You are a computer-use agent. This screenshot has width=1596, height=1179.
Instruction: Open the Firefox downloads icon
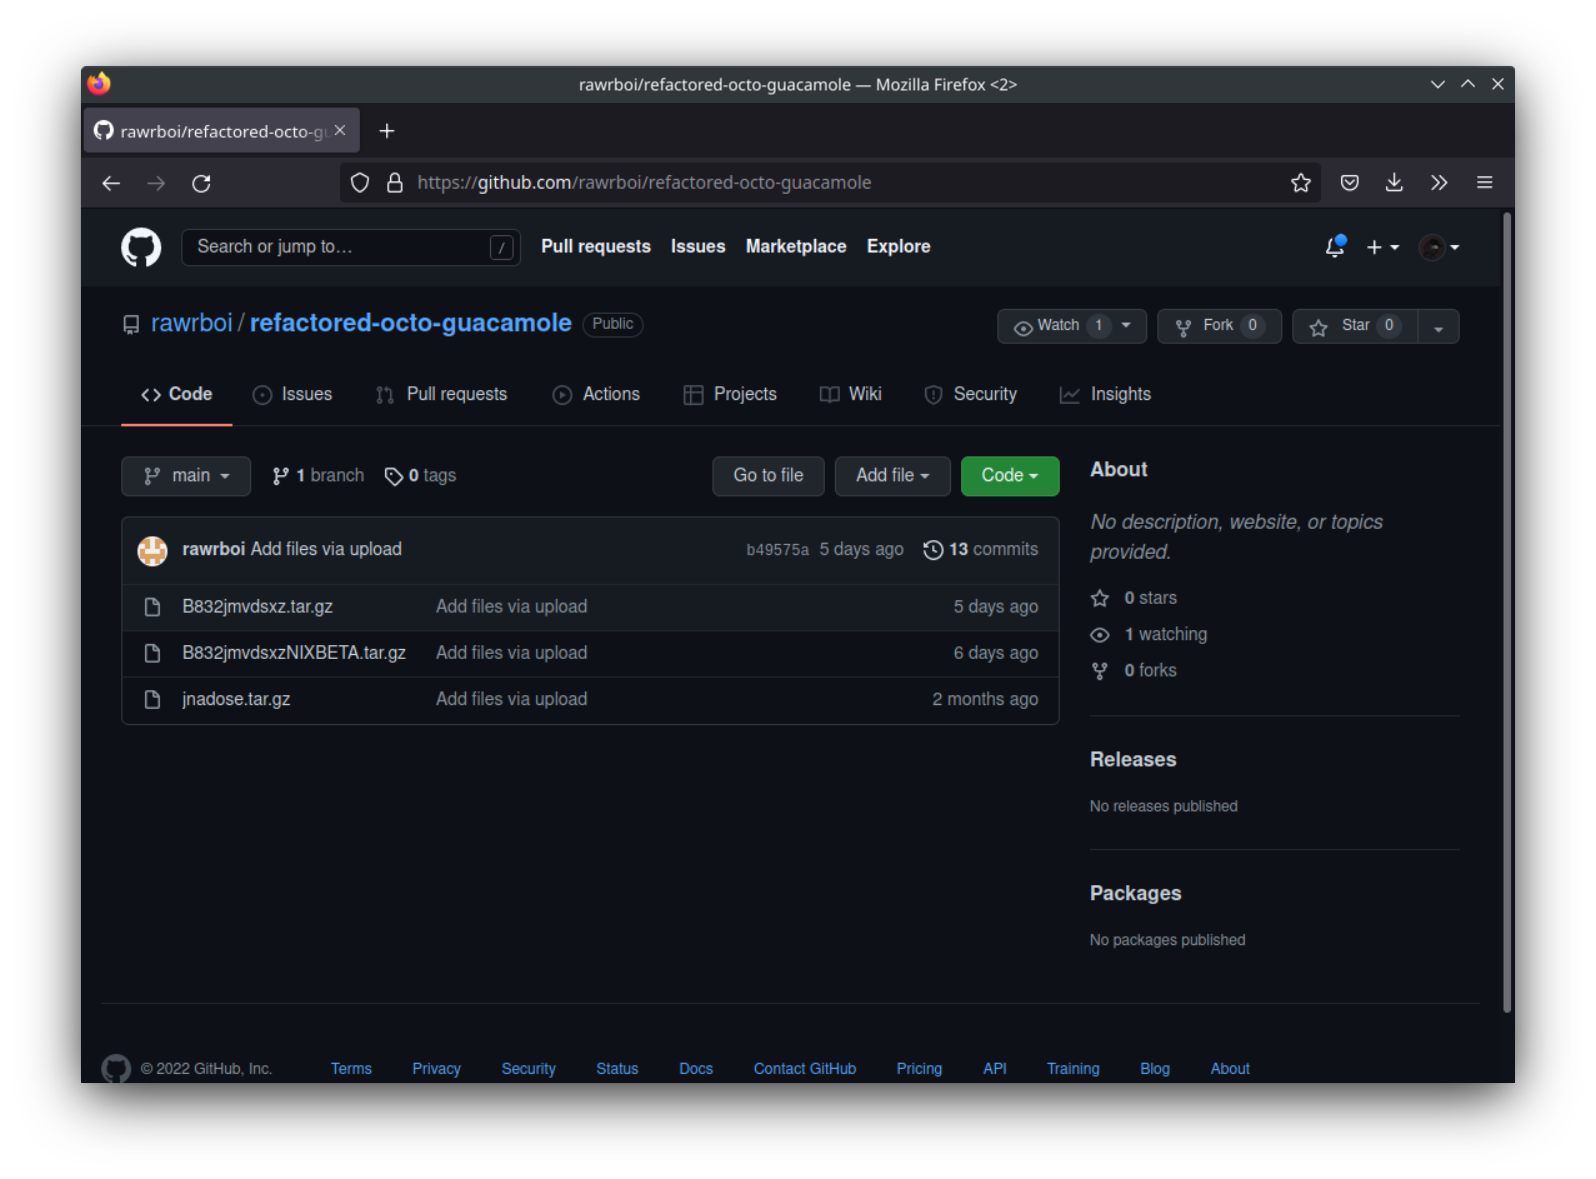[1394, 182]
